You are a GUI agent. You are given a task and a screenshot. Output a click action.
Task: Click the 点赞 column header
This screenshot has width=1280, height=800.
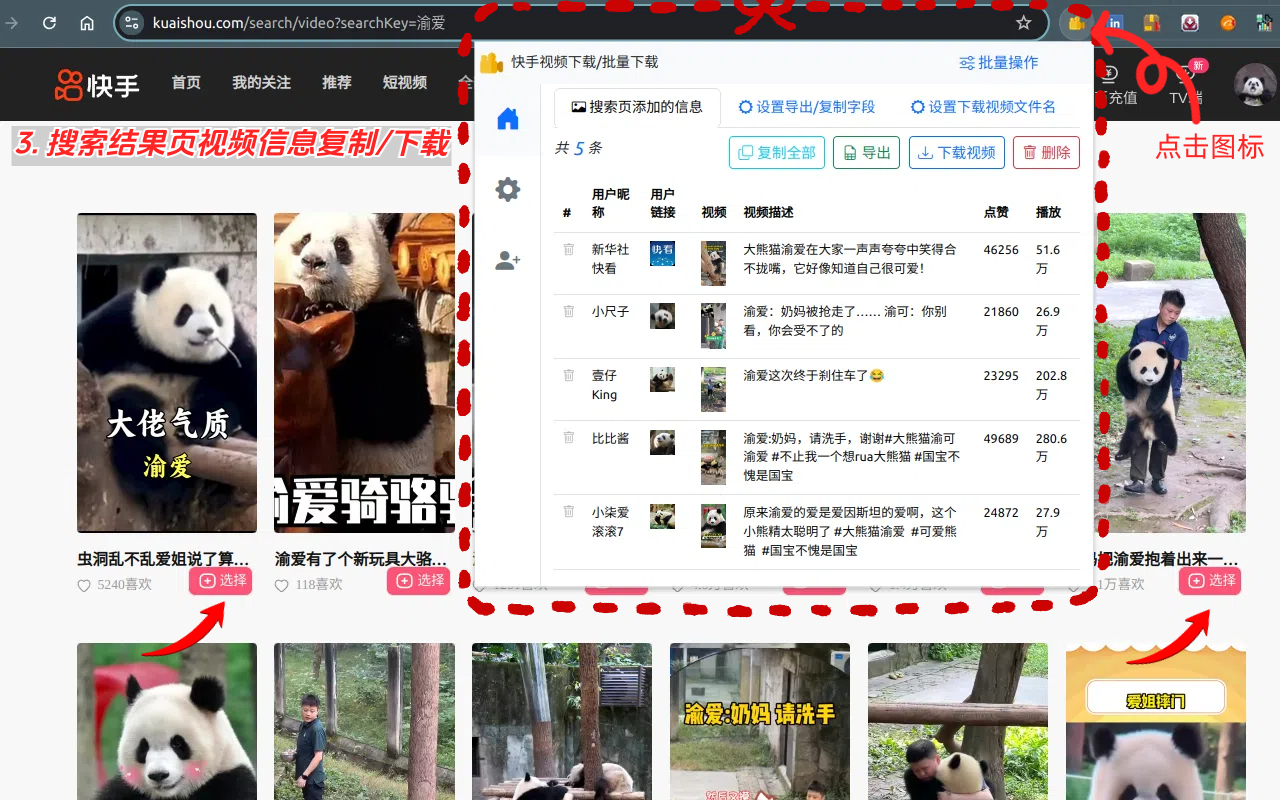(x=996, y=212)
